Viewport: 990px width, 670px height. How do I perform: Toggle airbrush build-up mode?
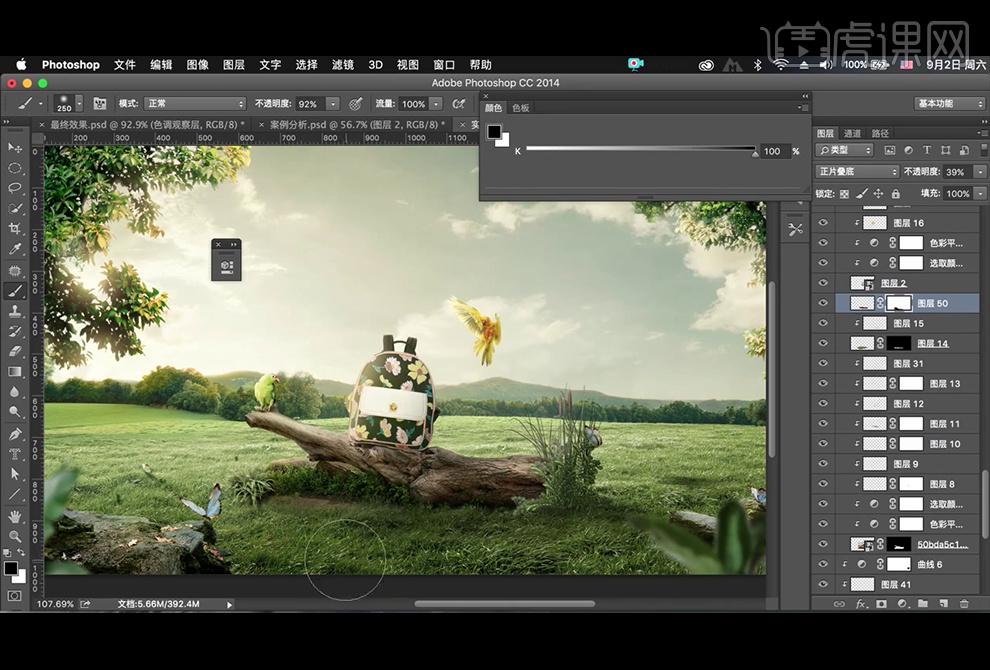[459, 104]
